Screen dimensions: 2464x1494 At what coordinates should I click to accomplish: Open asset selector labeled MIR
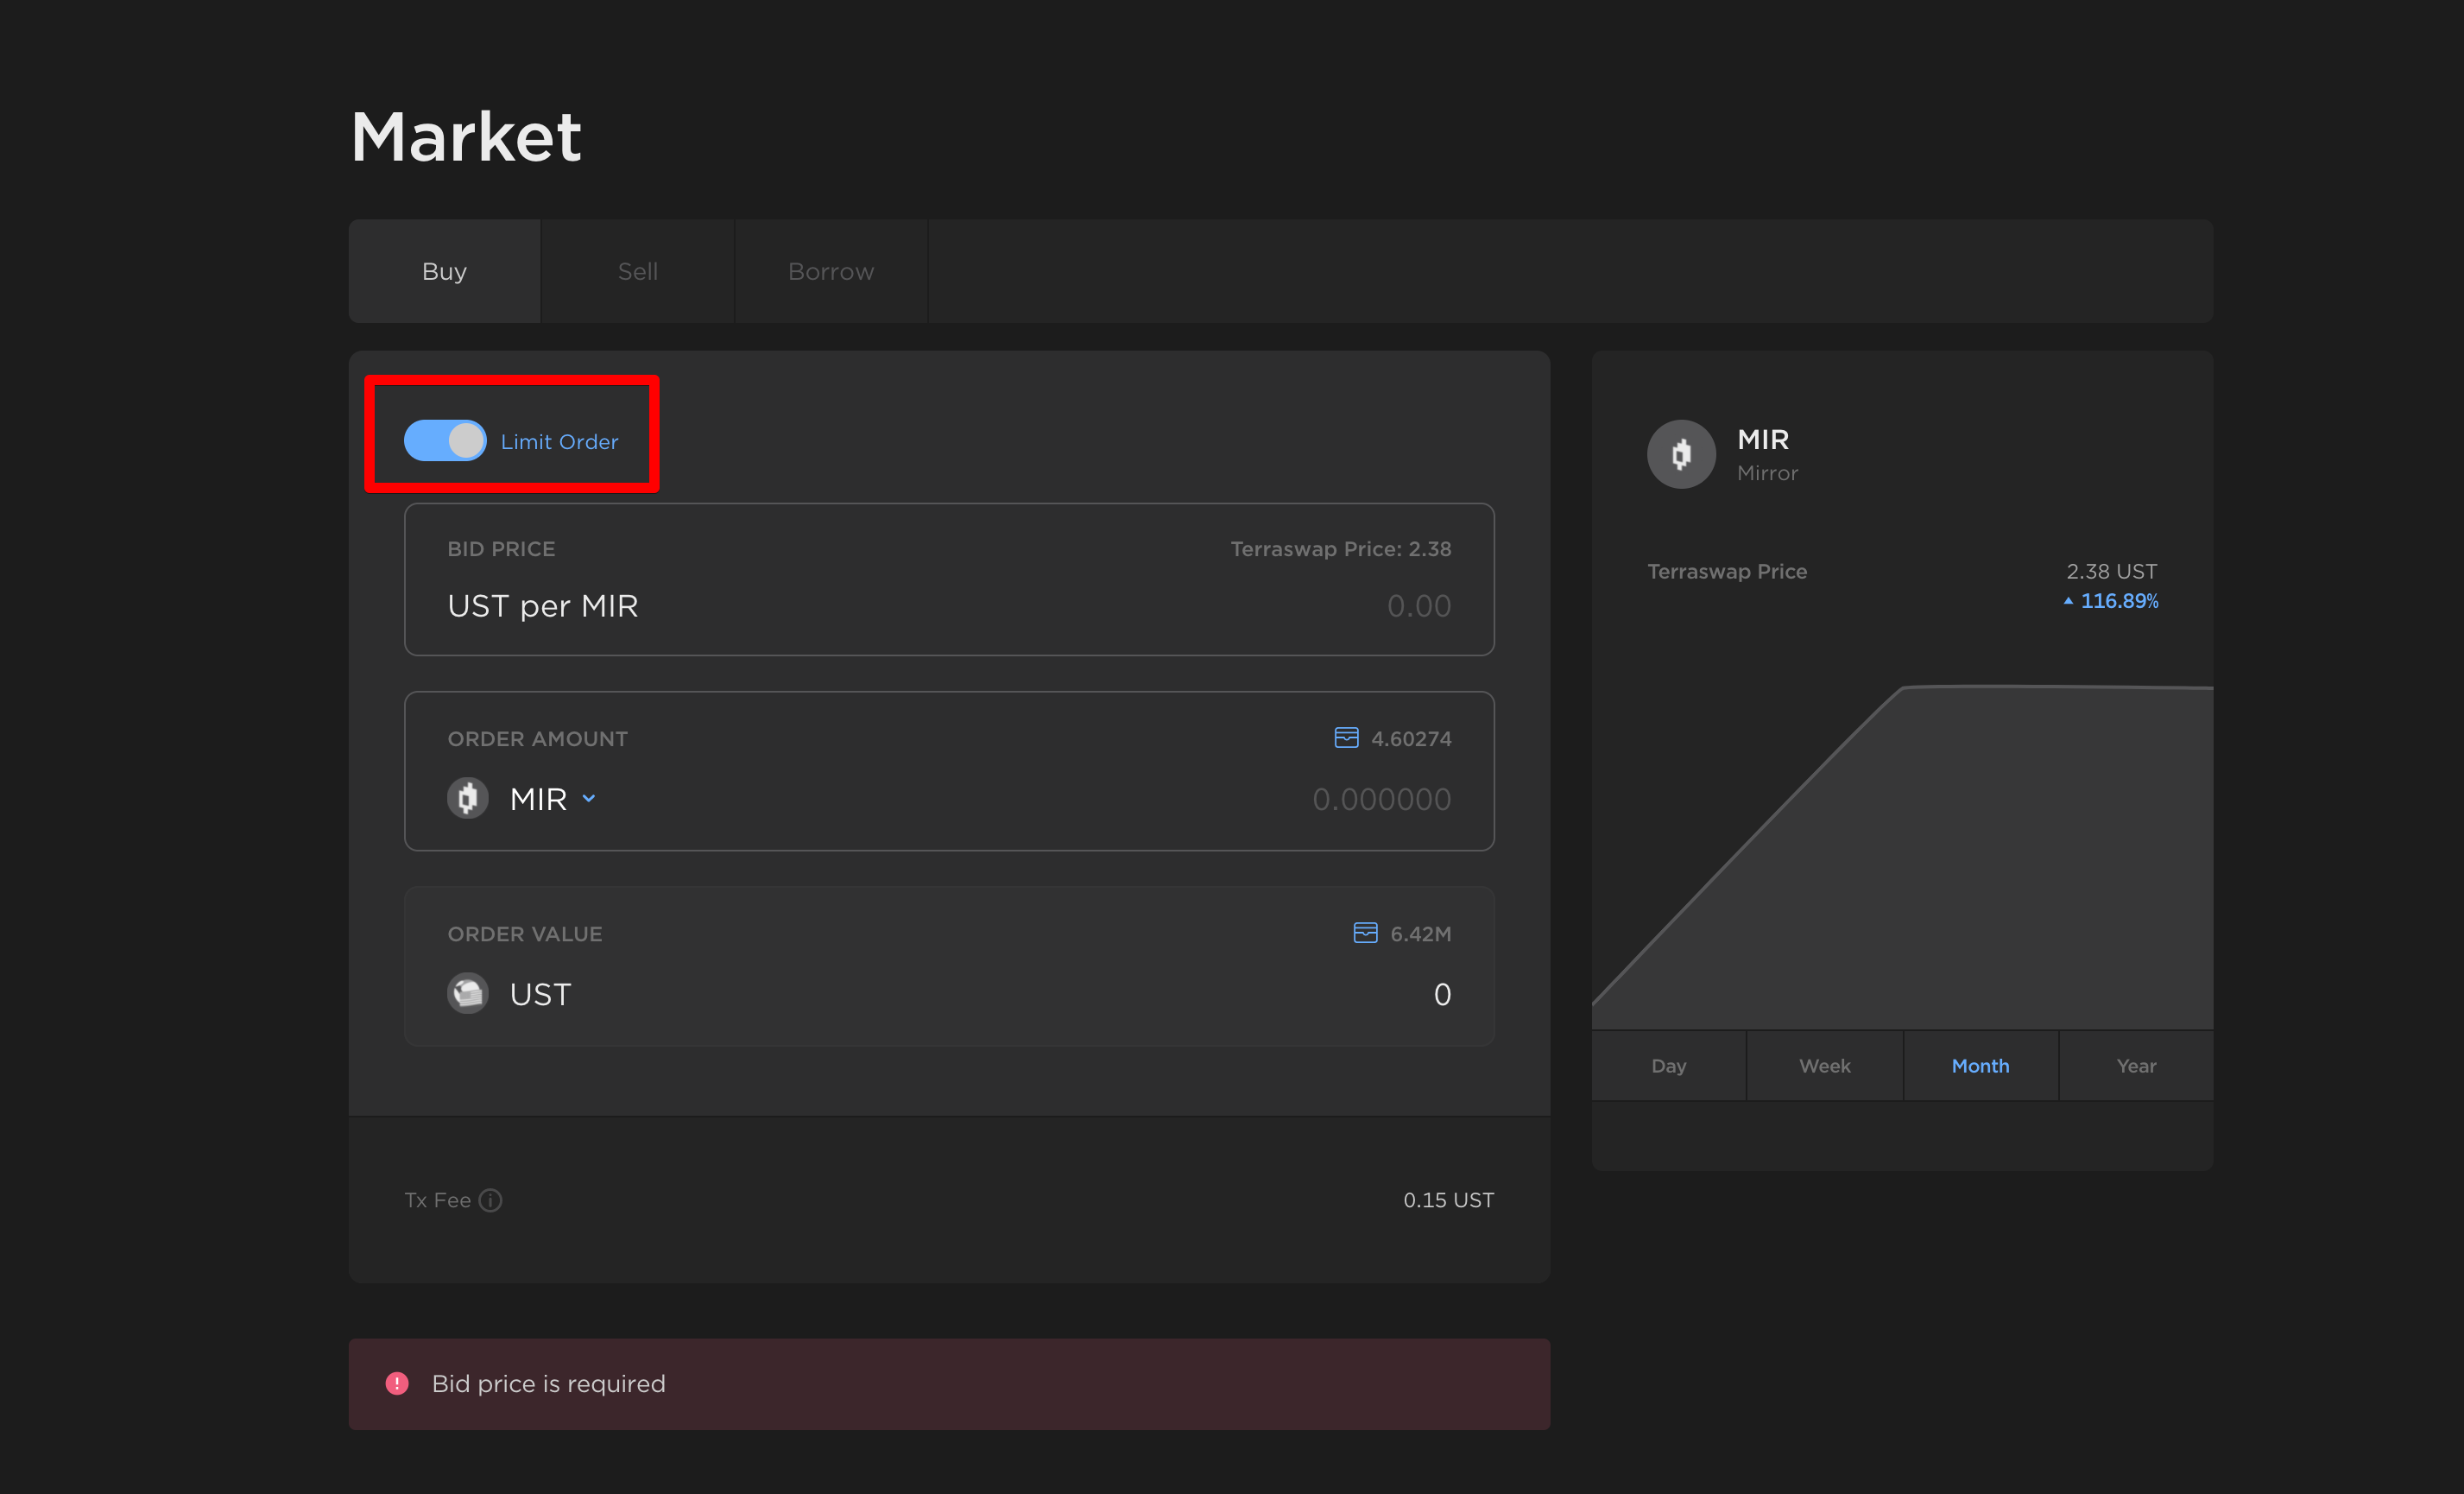tap(538, 799)
